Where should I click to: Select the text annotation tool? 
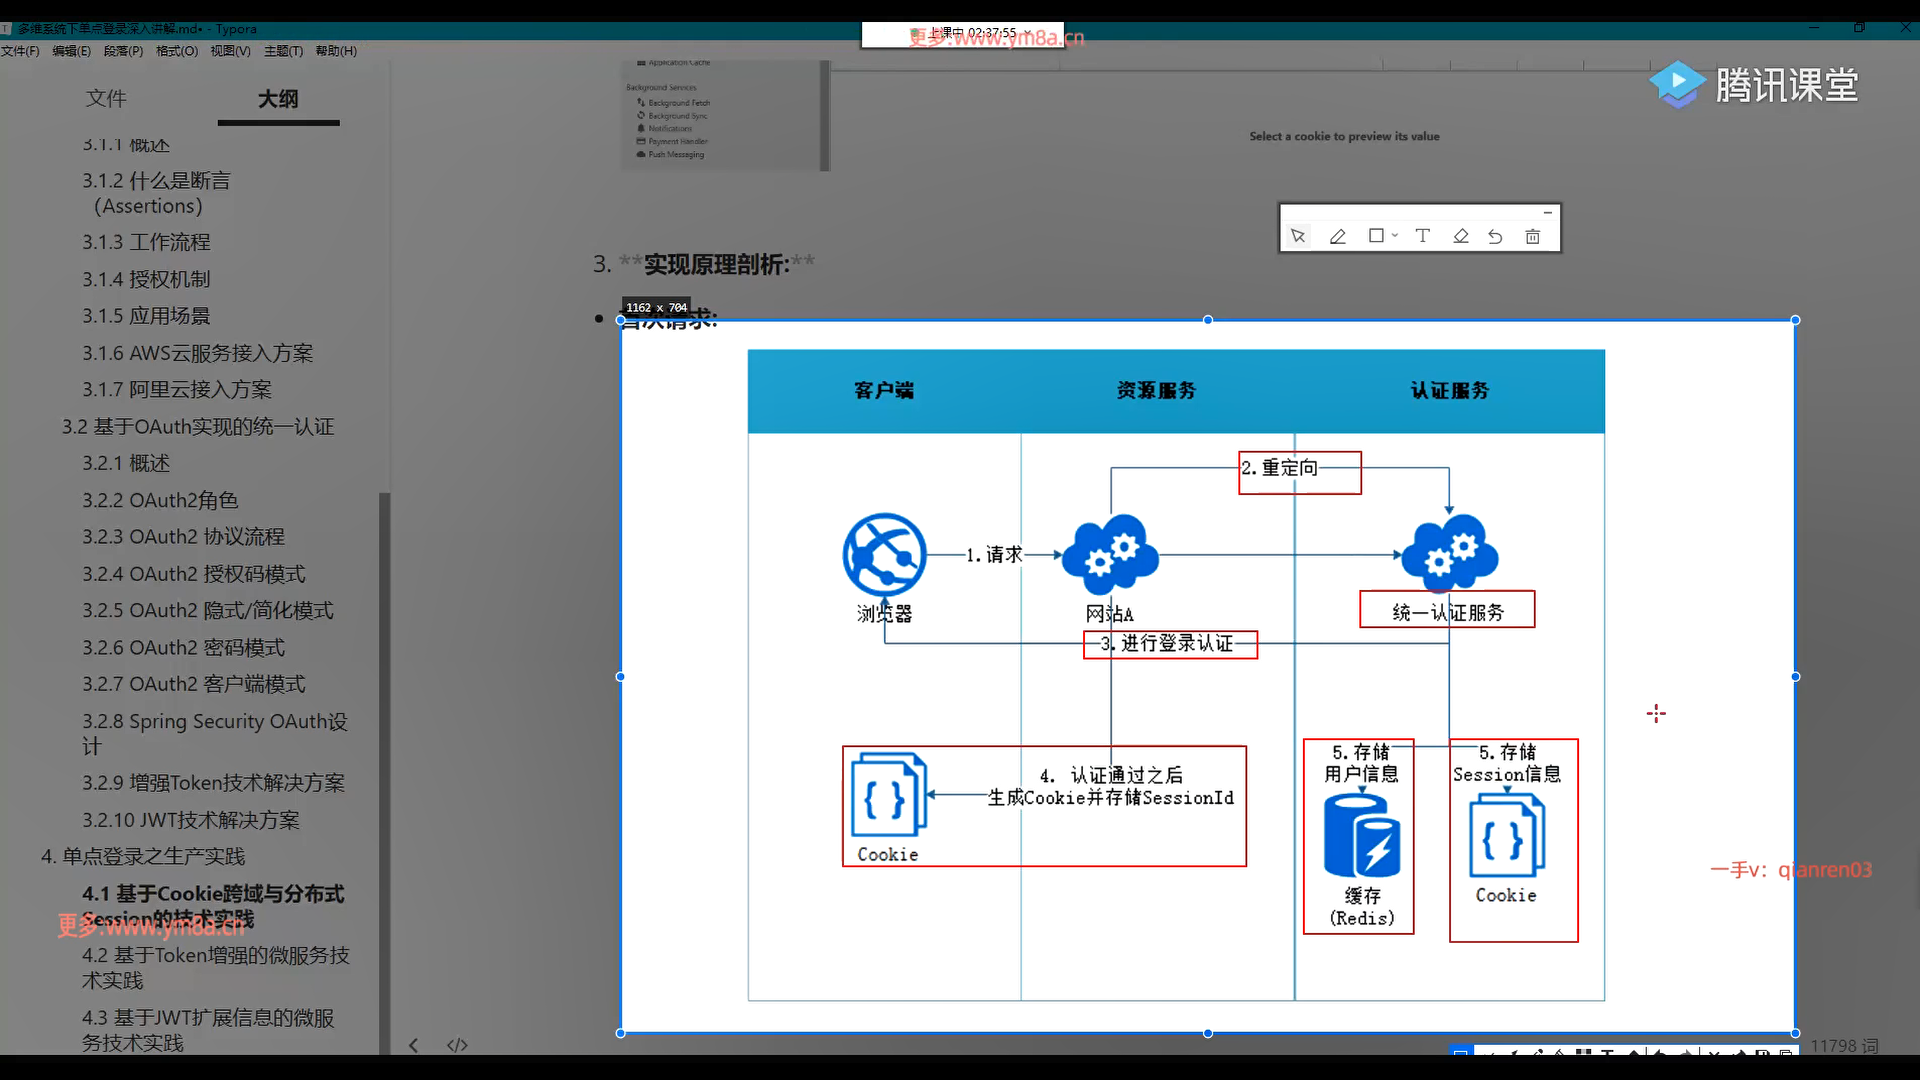tap(1423, 236)
